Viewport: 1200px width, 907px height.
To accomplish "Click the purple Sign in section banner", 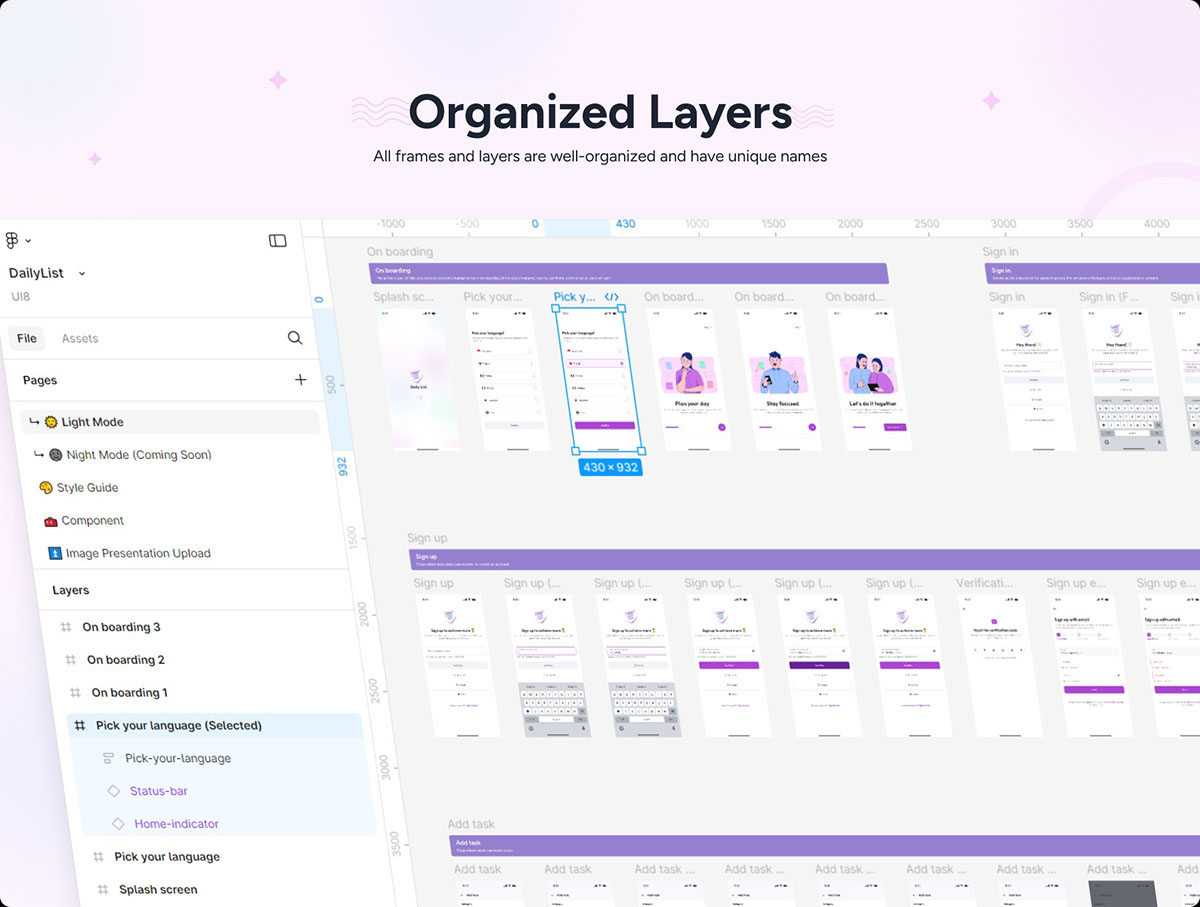I will 1092,273.
